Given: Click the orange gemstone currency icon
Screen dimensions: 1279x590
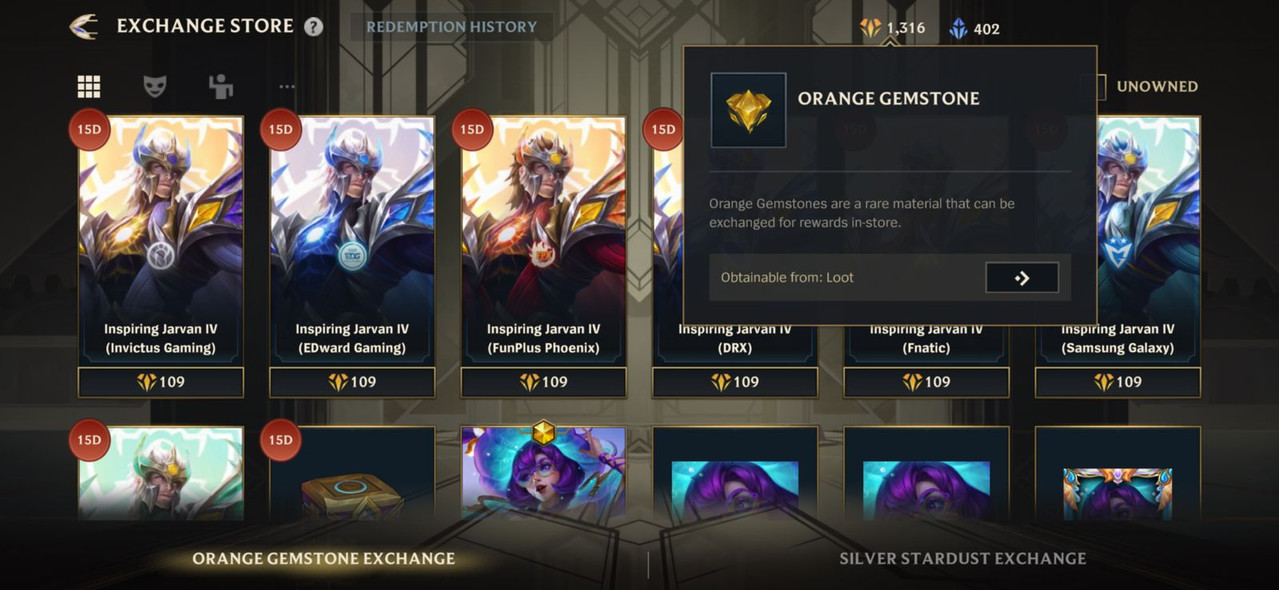Looking at the screenshot, I should (x=871, y=28).
